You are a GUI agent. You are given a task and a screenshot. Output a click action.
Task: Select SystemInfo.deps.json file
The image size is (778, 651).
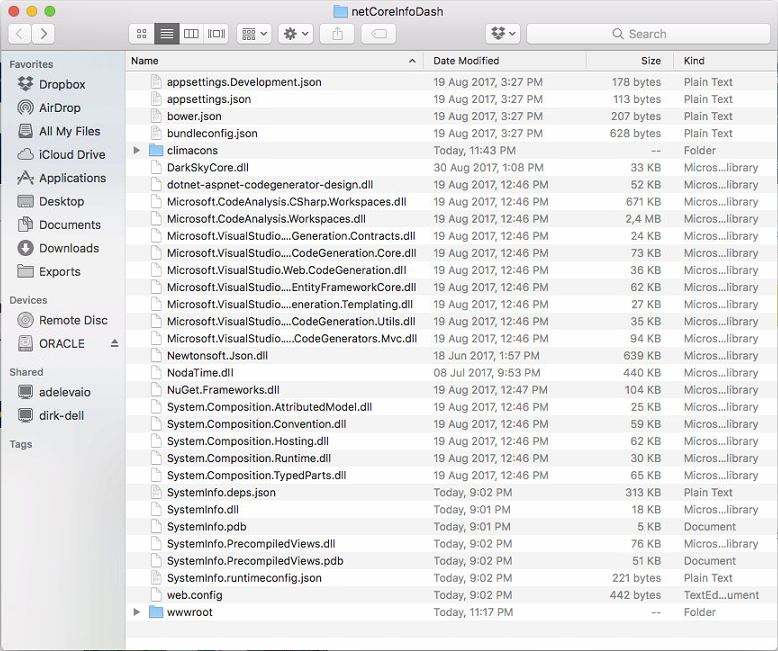tap(452, 492)
